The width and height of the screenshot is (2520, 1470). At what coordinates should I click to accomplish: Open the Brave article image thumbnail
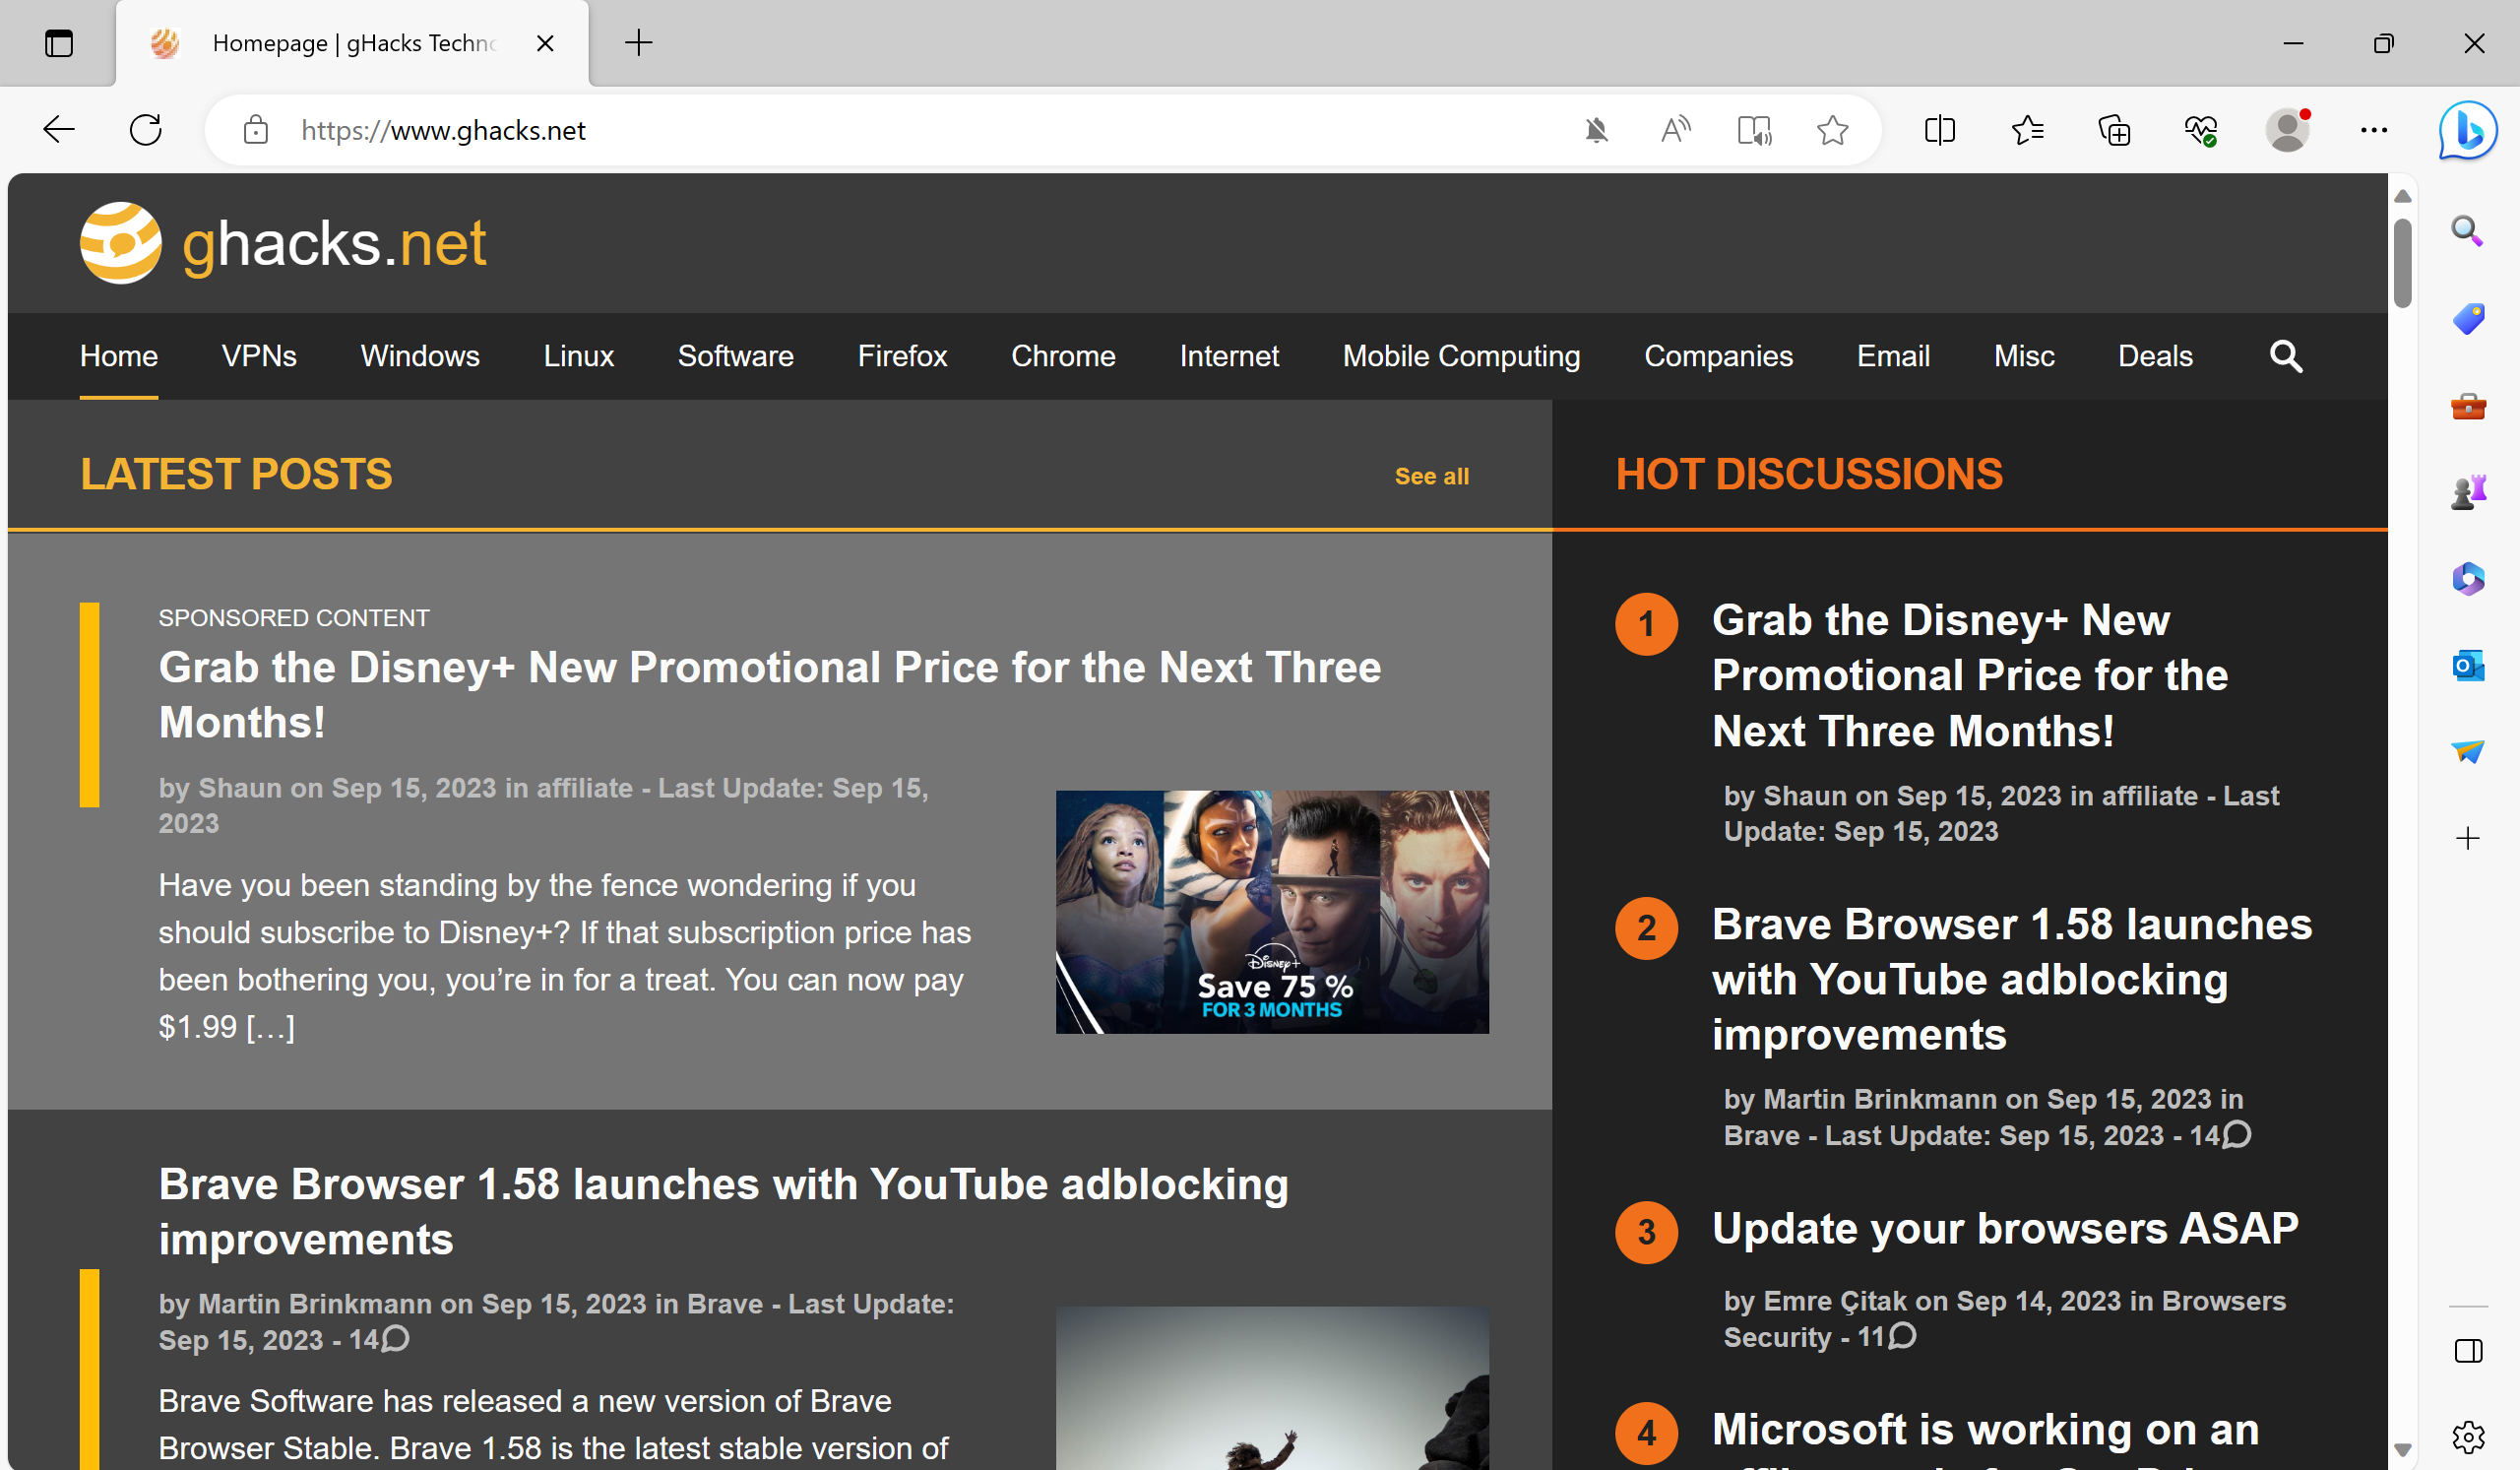tap(1272, 1388)
